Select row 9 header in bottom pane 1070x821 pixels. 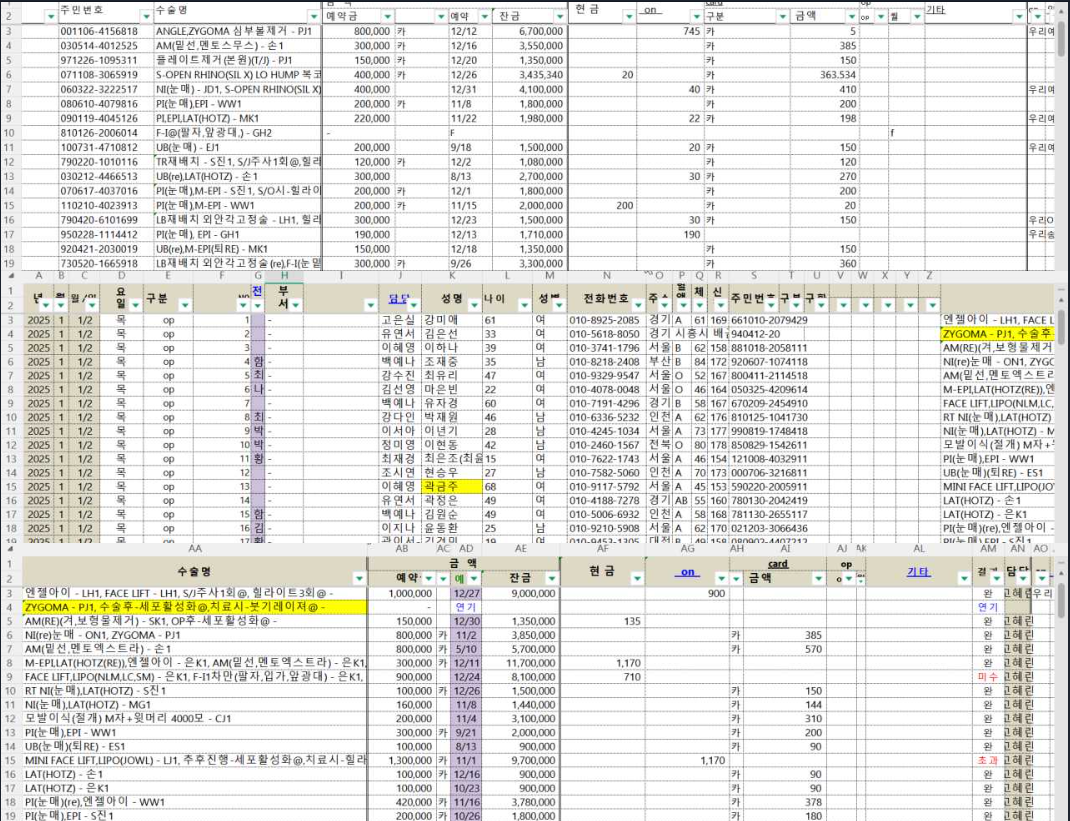[10, 677]
